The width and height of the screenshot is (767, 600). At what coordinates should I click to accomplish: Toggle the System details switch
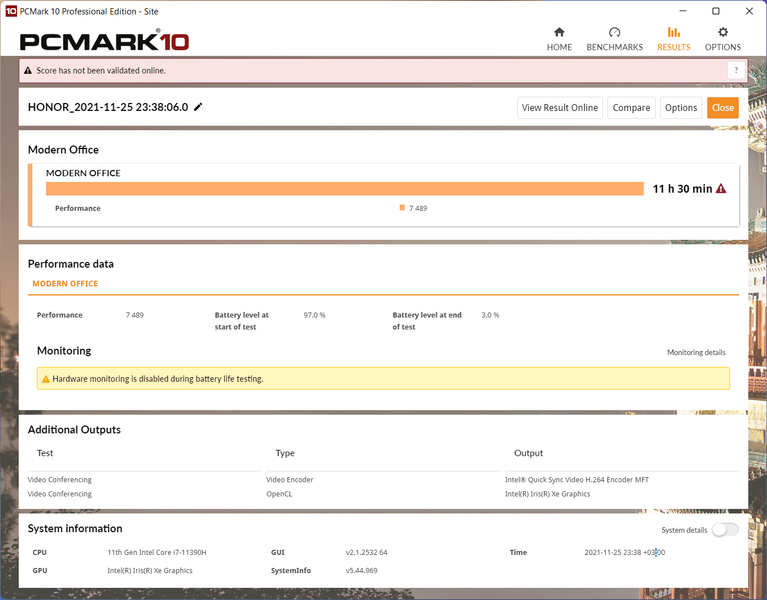click(x=725, y=530)
